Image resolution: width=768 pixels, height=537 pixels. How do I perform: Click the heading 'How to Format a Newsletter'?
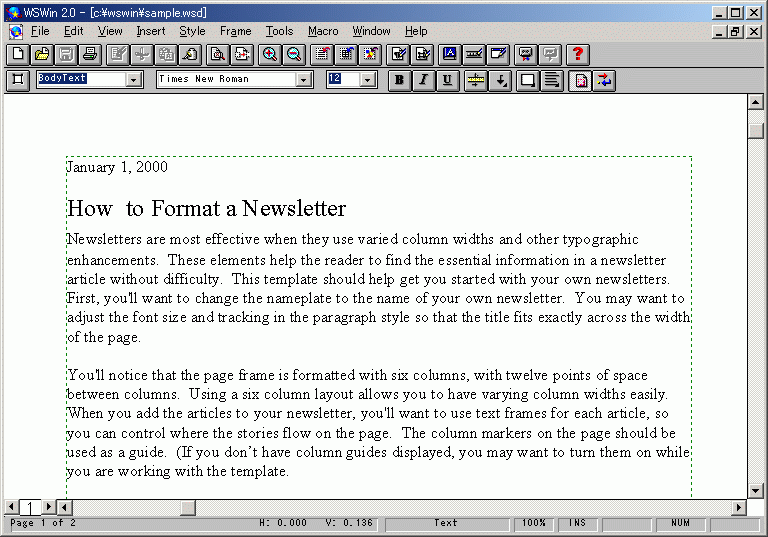(x=207, y=209)
